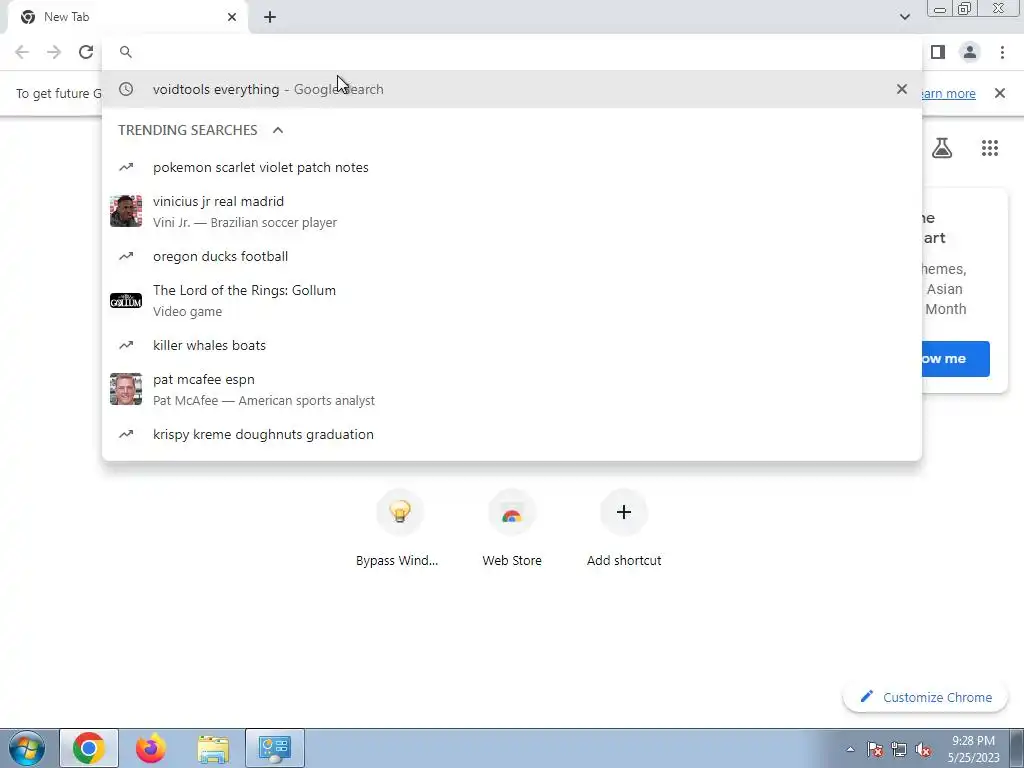1024x768 pixels.
Task: Open the Google apps grid
Action: click(x=990, y=148)
